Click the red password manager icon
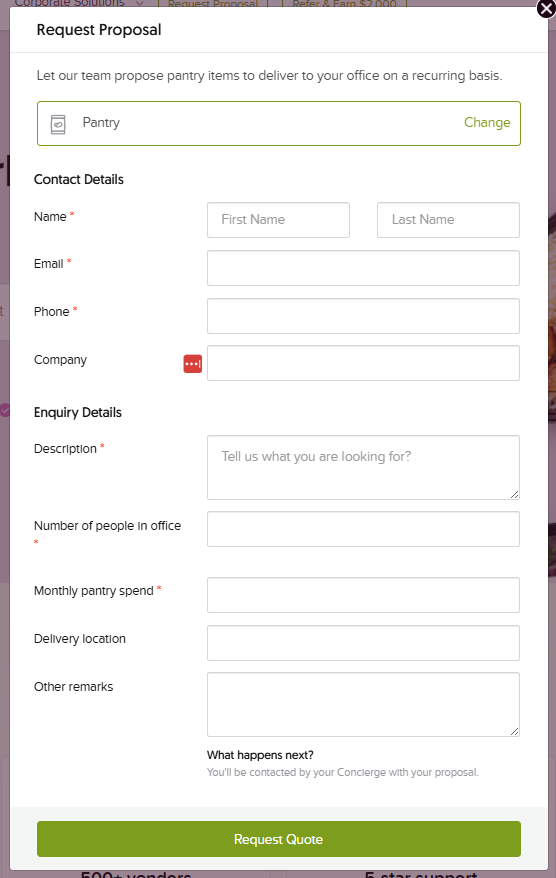 (193, 363)
